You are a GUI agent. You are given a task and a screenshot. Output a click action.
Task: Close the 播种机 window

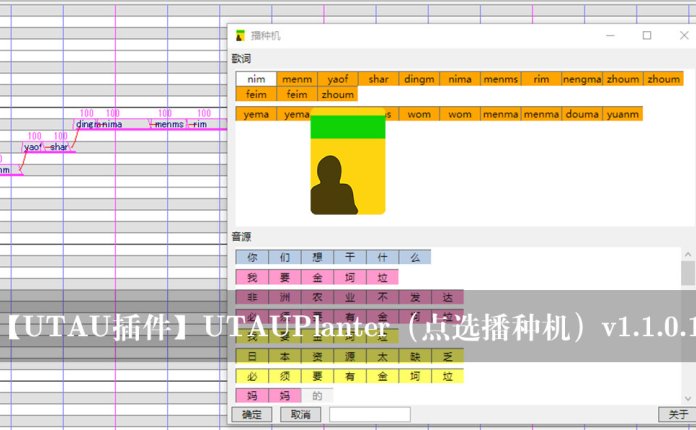[684, 36]
